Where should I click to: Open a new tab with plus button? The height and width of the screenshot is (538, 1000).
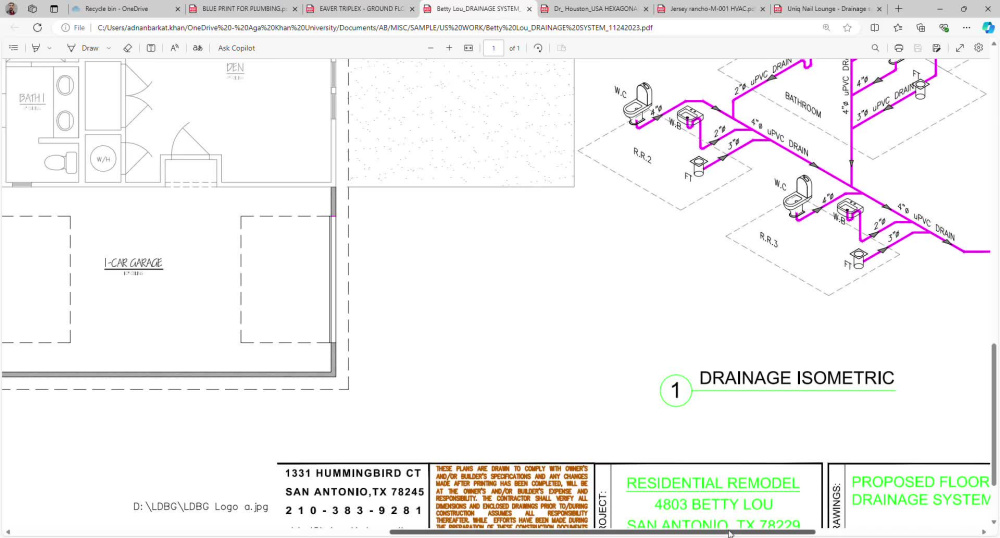[899, 9]
